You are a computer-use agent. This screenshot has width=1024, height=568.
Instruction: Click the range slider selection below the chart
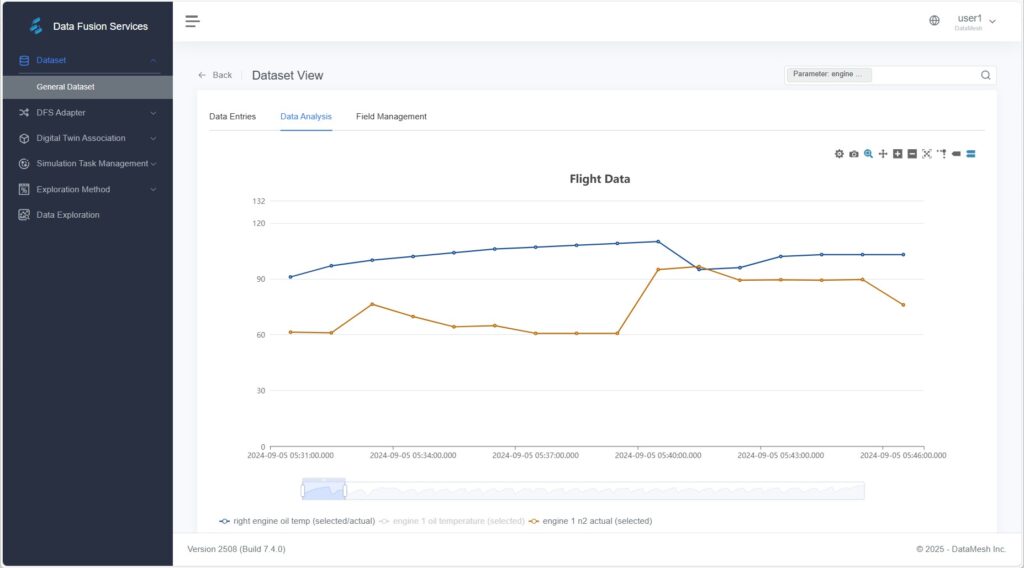pos(323,490)
